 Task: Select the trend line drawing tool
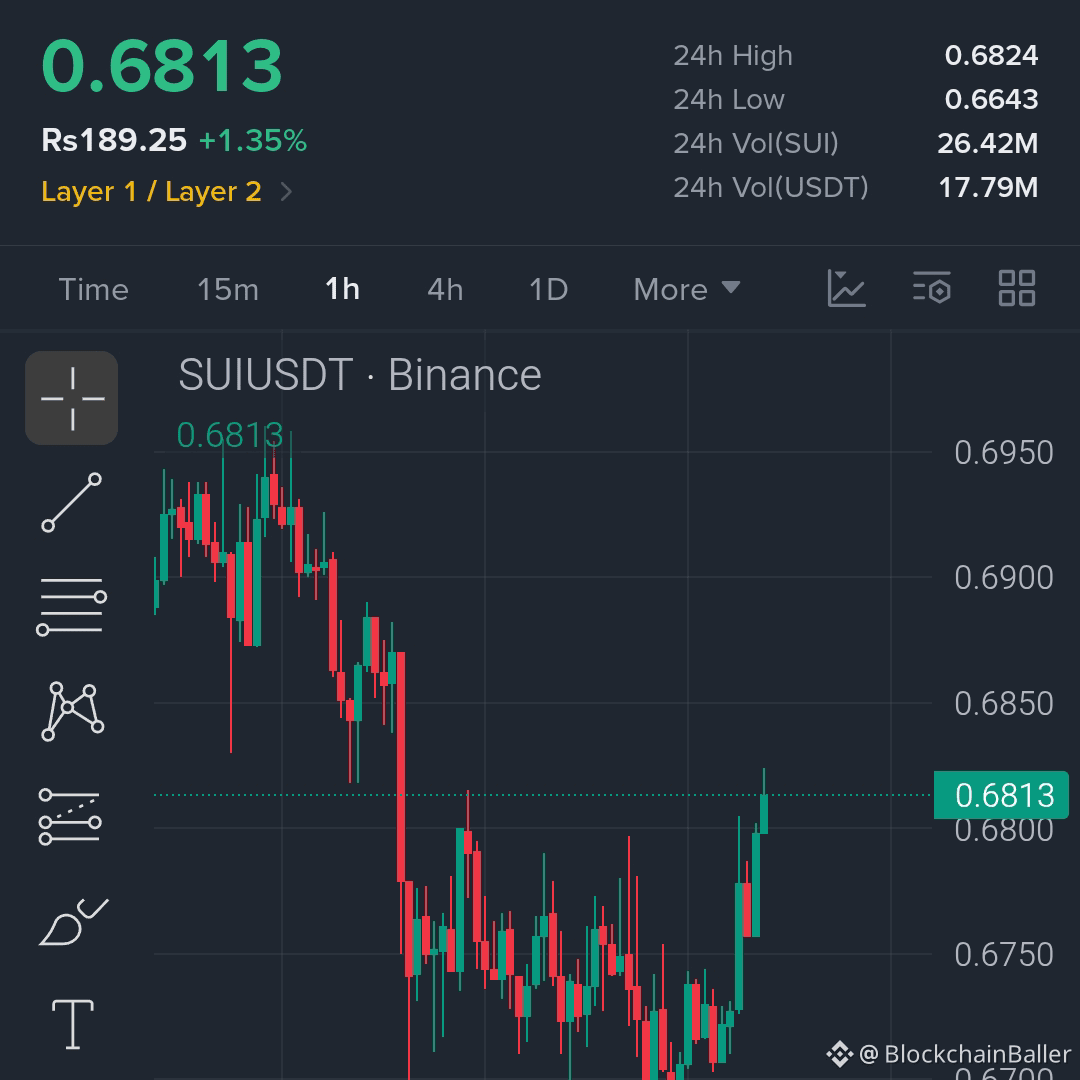[72, 502]
